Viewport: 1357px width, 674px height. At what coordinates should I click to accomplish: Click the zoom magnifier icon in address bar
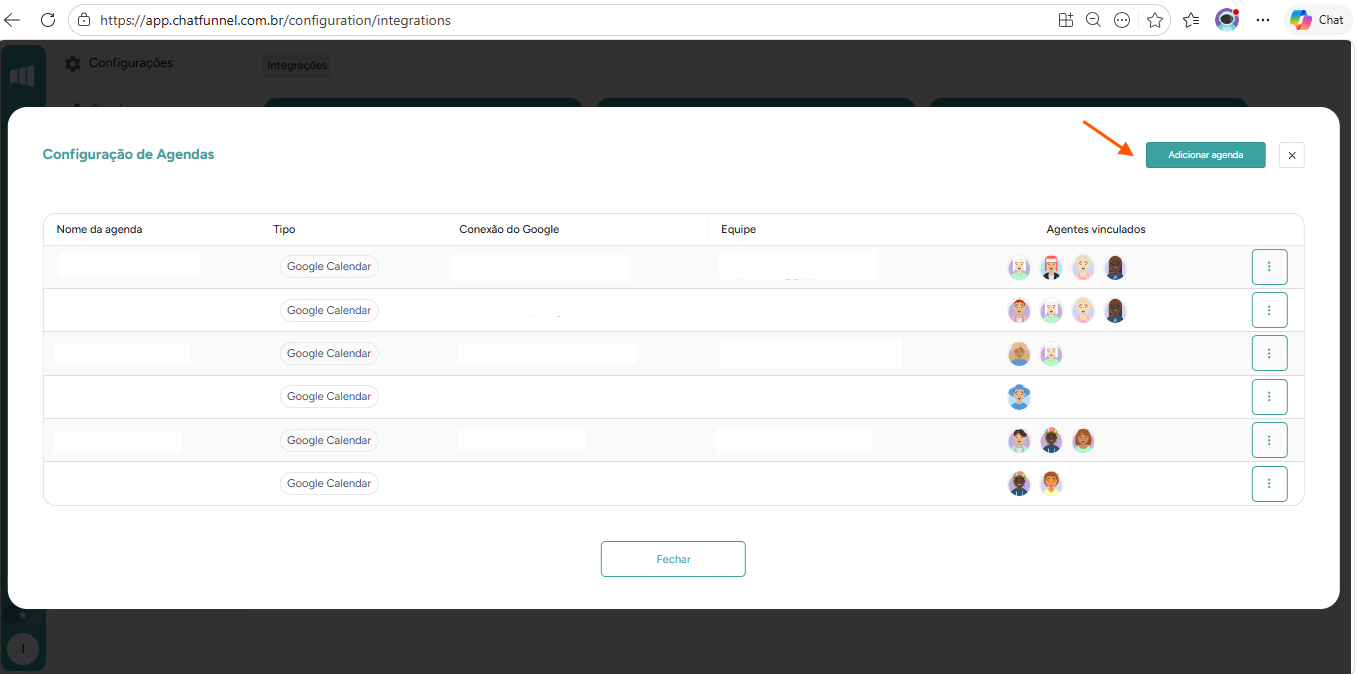click(x=1093, y=20)
